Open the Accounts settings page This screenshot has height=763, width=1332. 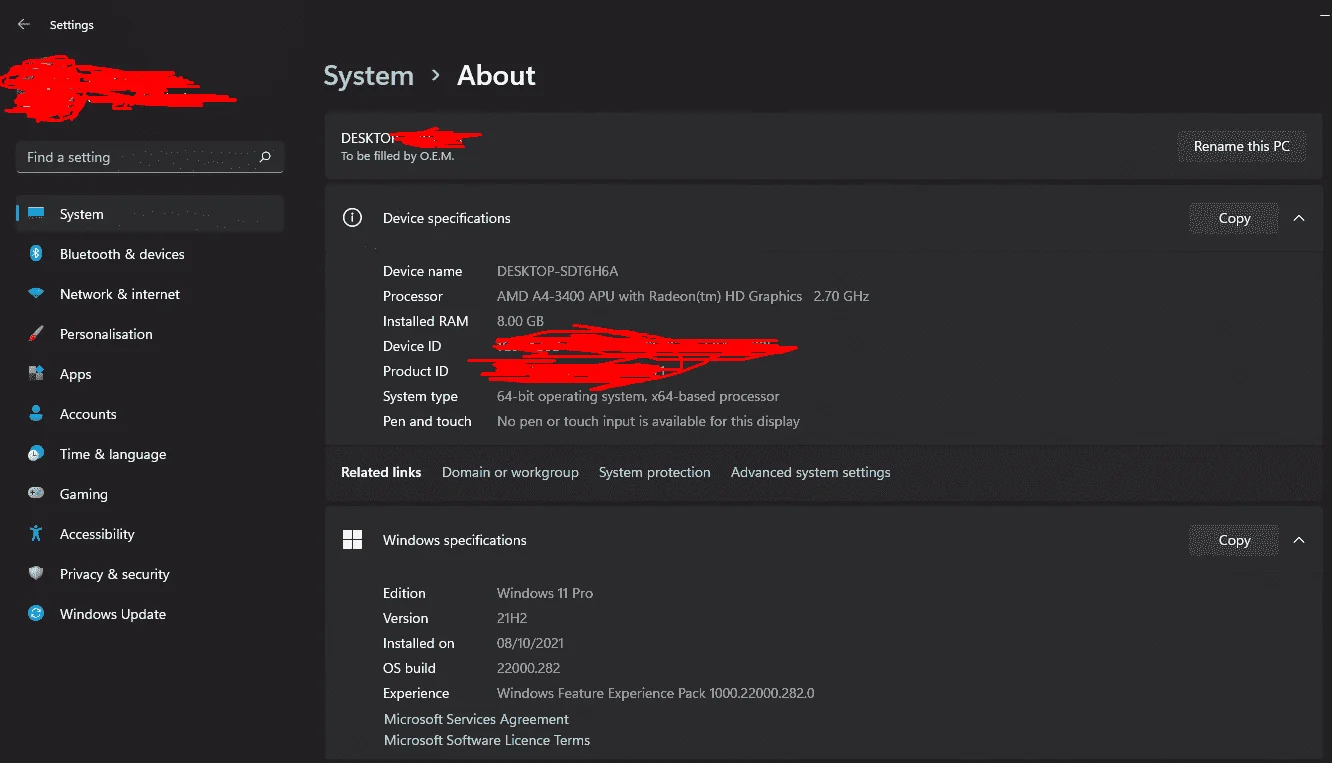coord(150,414)
